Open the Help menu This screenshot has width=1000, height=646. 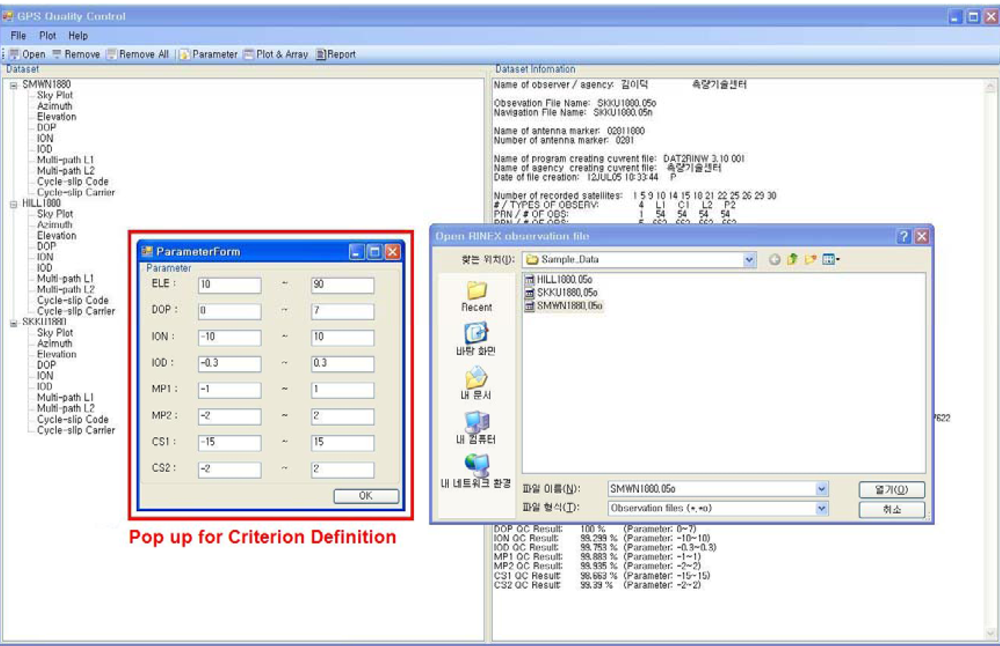point(77,35)
